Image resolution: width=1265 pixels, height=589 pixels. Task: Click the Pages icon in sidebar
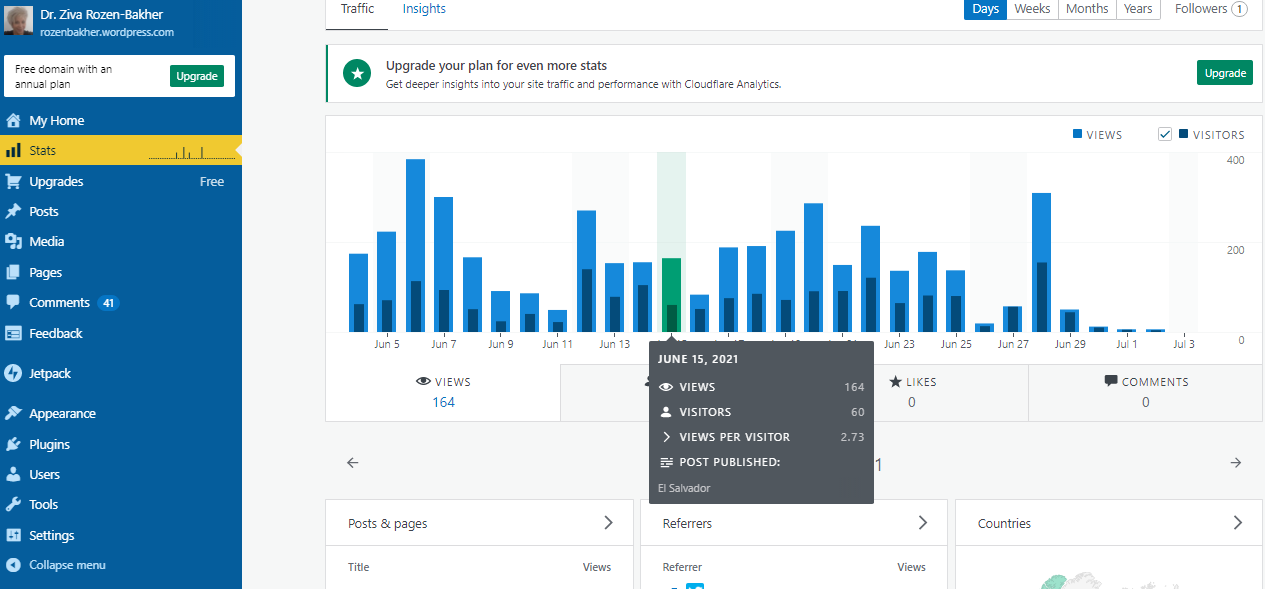click(13, 272)
